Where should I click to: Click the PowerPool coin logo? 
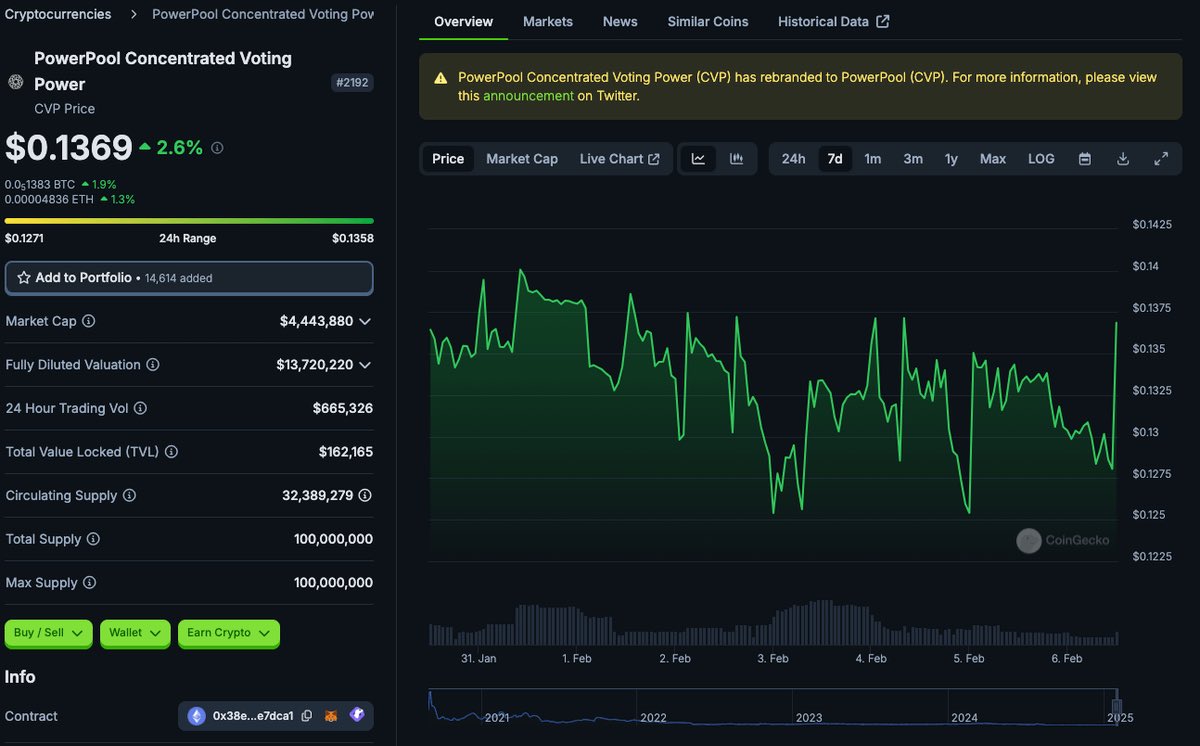point(15,82)
